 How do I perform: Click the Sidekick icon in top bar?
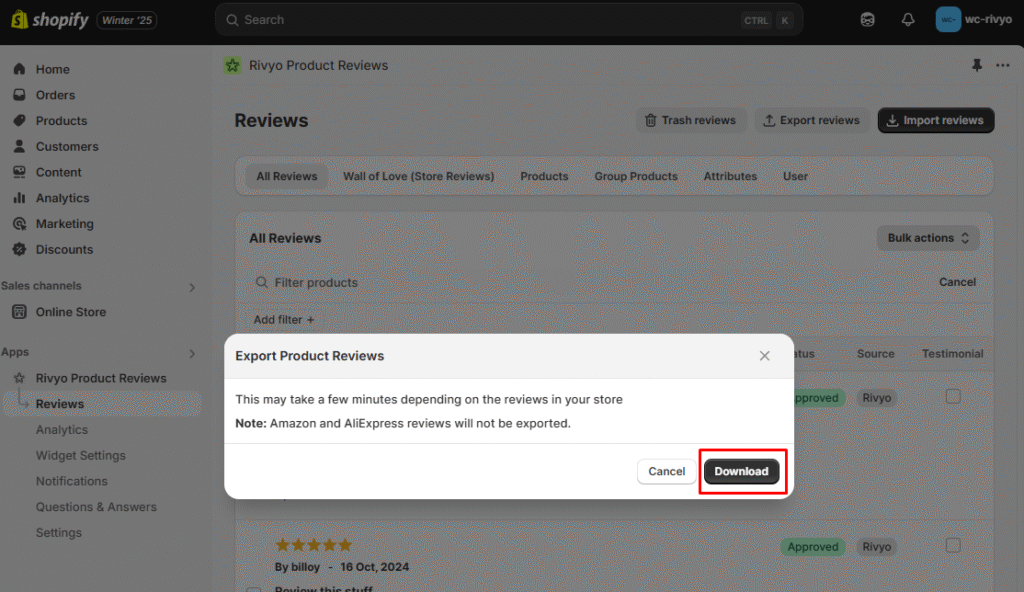(868, 20)
